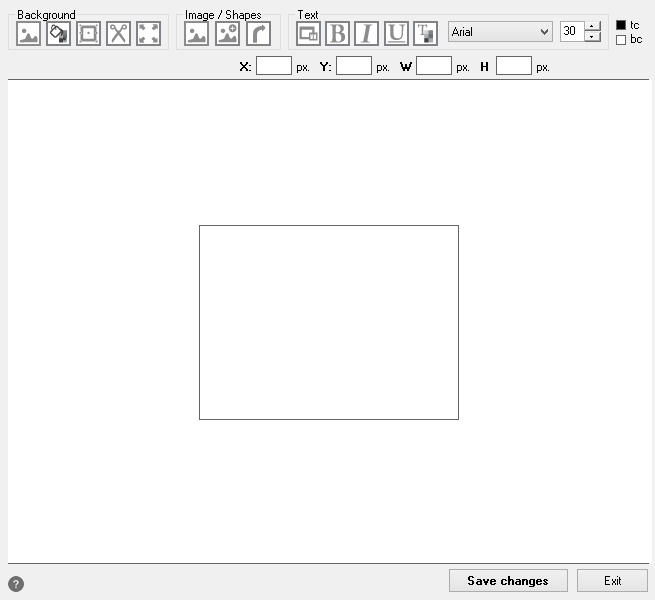Decrease font size with down arrow
This screenshot has height=600, width=655.
(593, 37)
